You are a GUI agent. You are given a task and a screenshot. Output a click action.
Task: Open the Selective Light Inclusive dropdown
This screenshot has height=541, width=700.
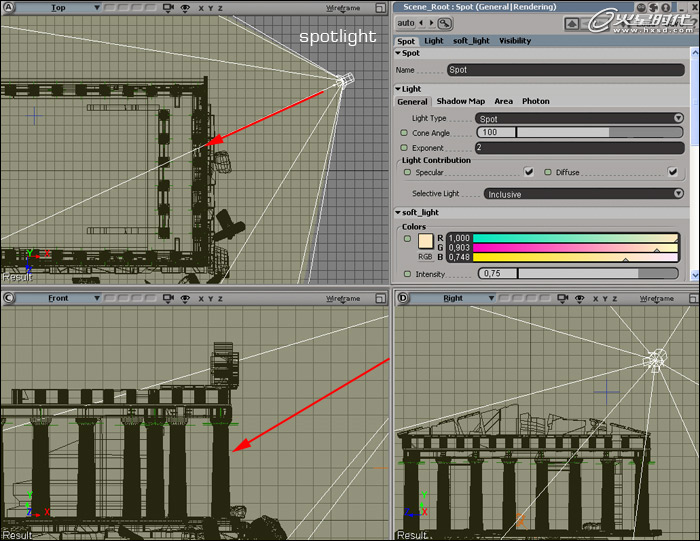(583, 194)
